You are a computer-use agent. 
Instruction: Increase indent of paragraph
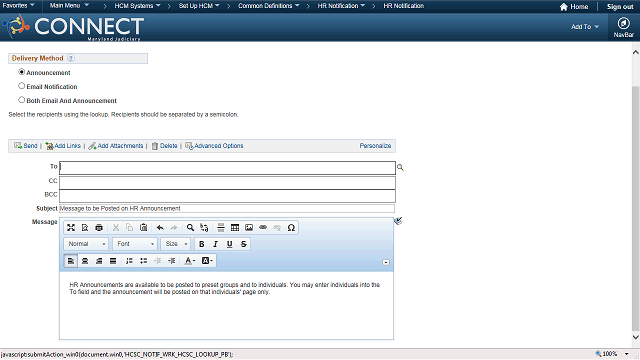point(172,261)
